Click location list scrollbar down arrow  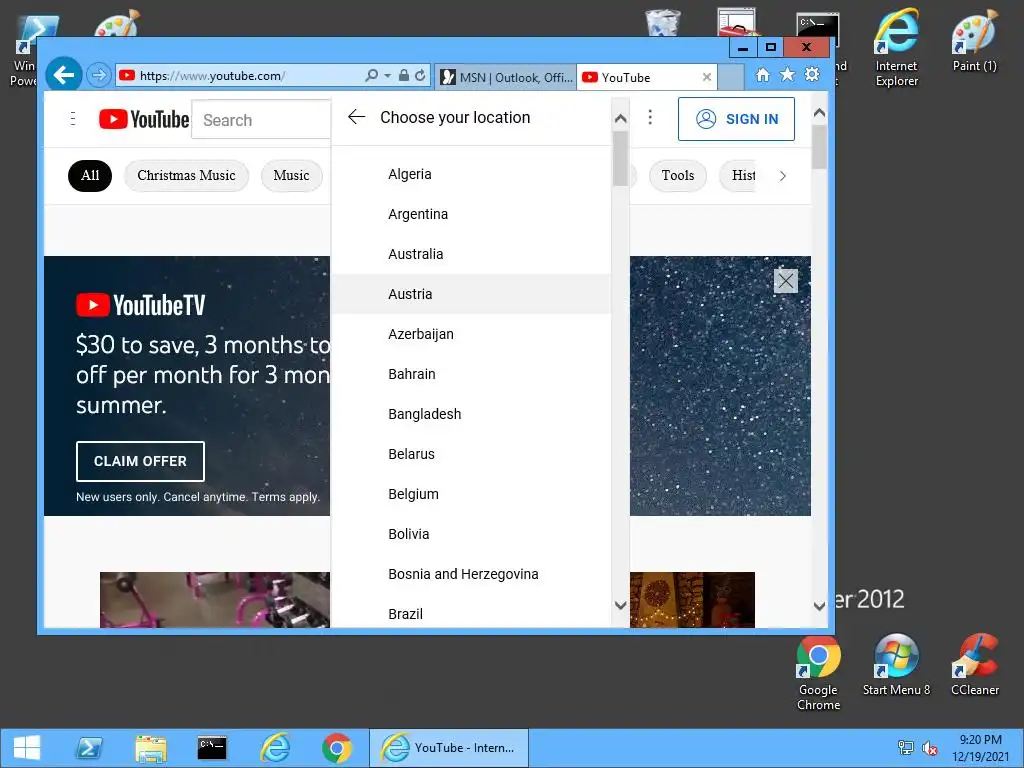[x=620, y=605]
